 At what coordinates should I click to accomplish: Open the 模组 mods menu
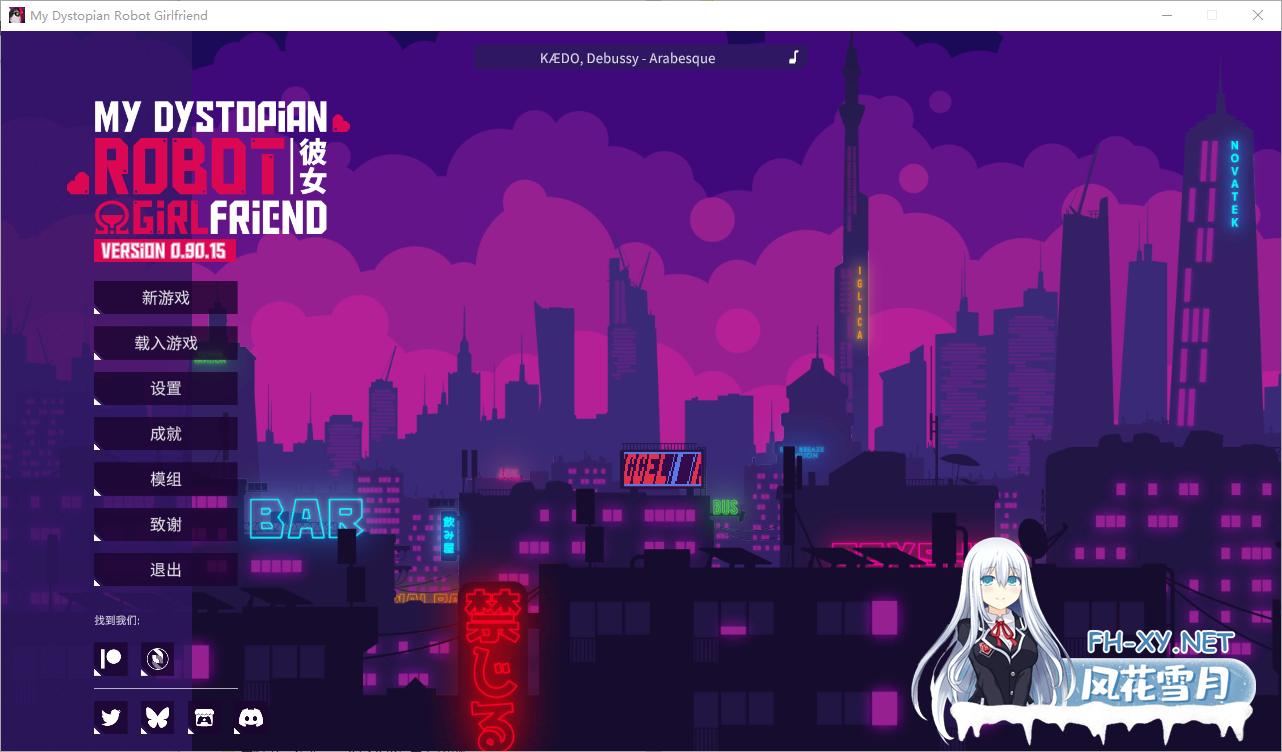(166, 480)
